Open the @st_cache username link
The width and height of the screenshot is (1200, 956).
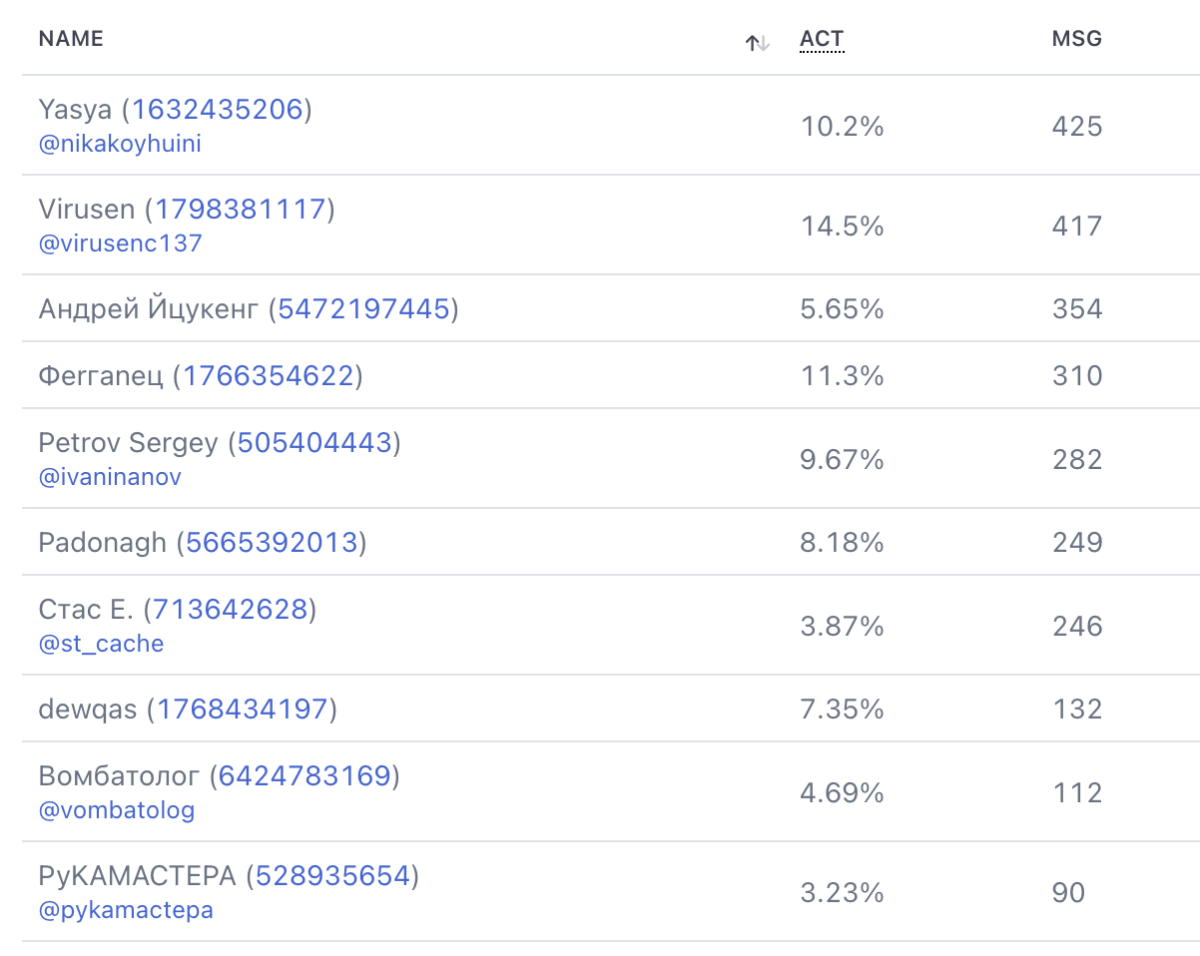coord(101,643)
